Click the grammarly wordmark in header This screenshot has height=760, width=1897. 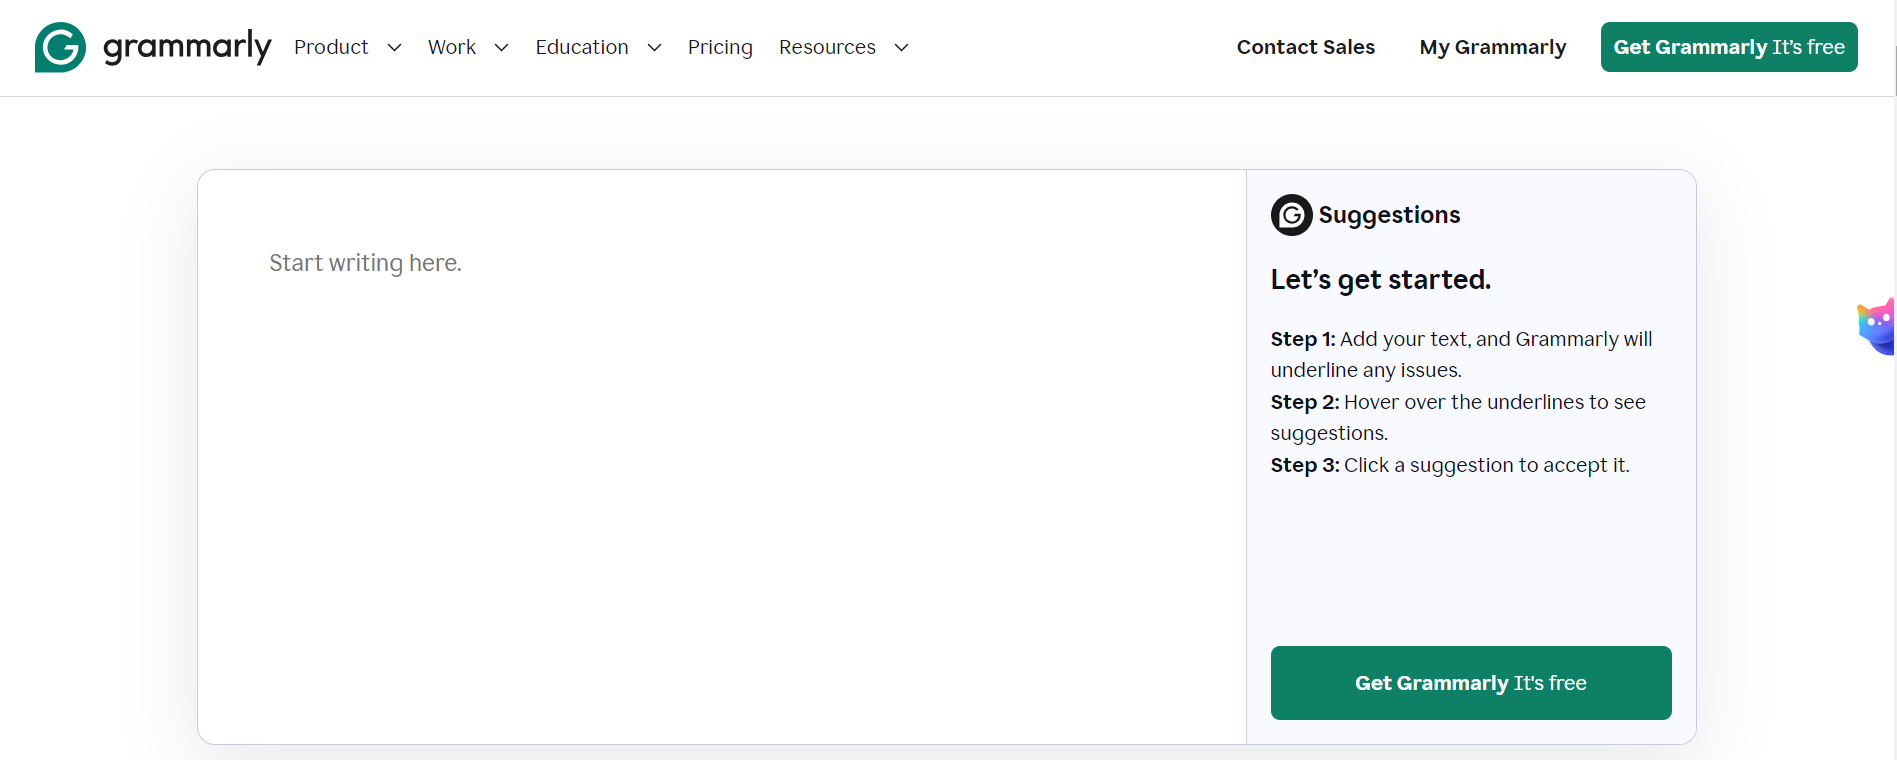tap(187, 47)
